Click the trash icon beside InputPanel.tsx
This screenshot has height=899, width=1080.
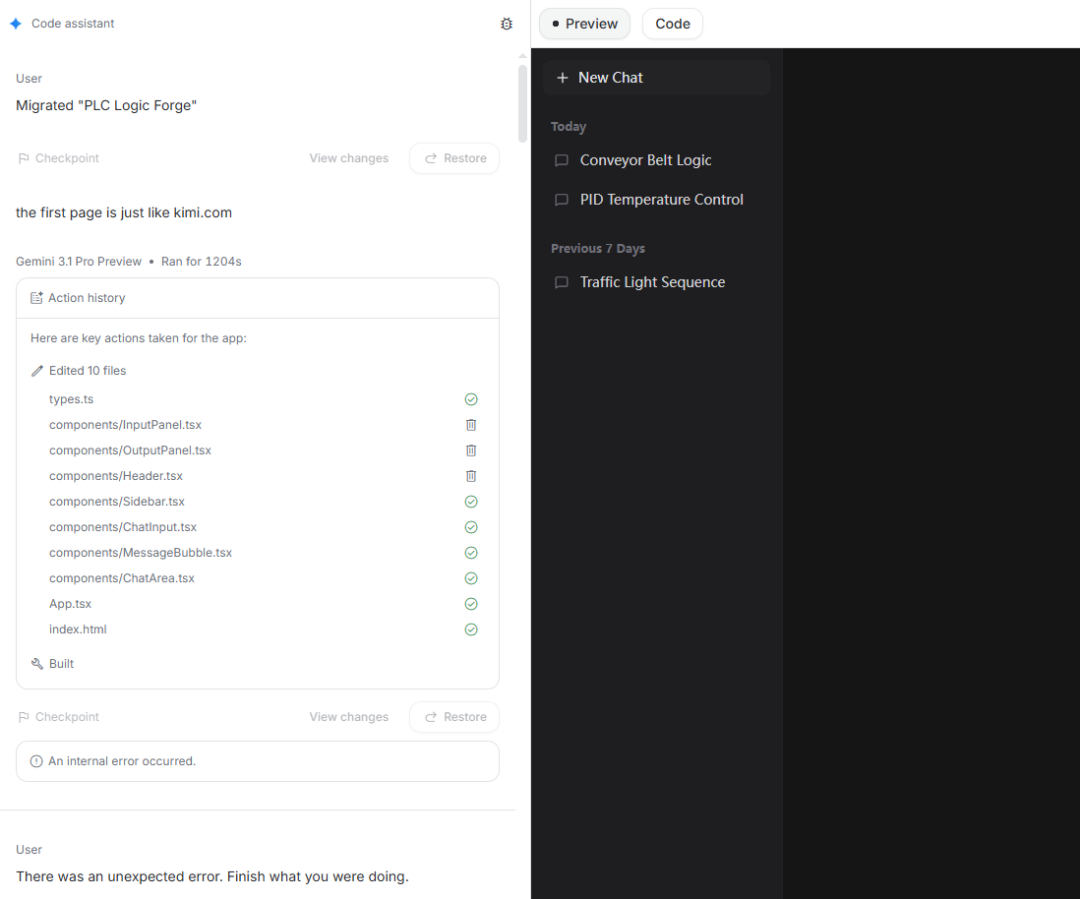pos(471,425)
